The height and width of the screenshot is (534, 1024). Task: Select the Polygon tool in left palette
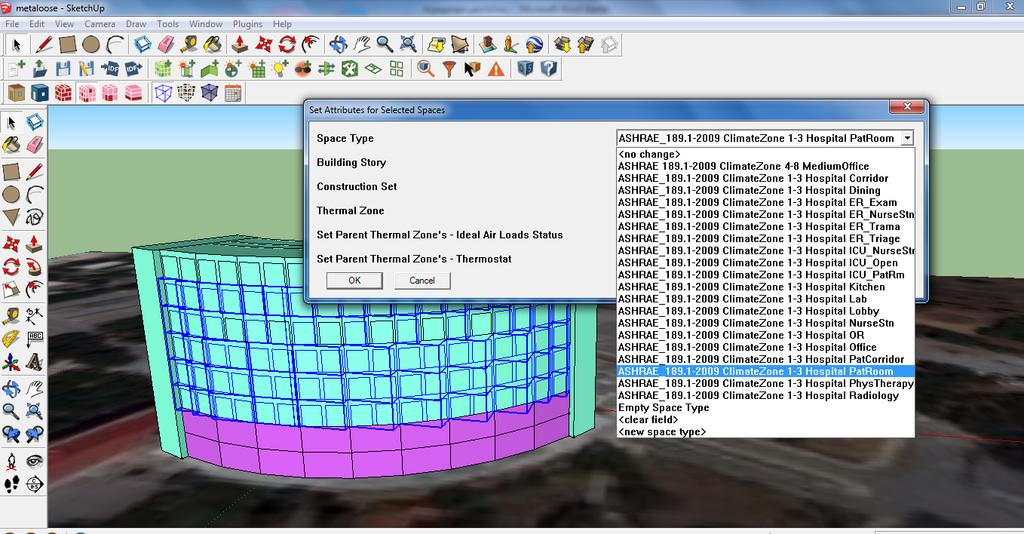click(x=11, y=217)
